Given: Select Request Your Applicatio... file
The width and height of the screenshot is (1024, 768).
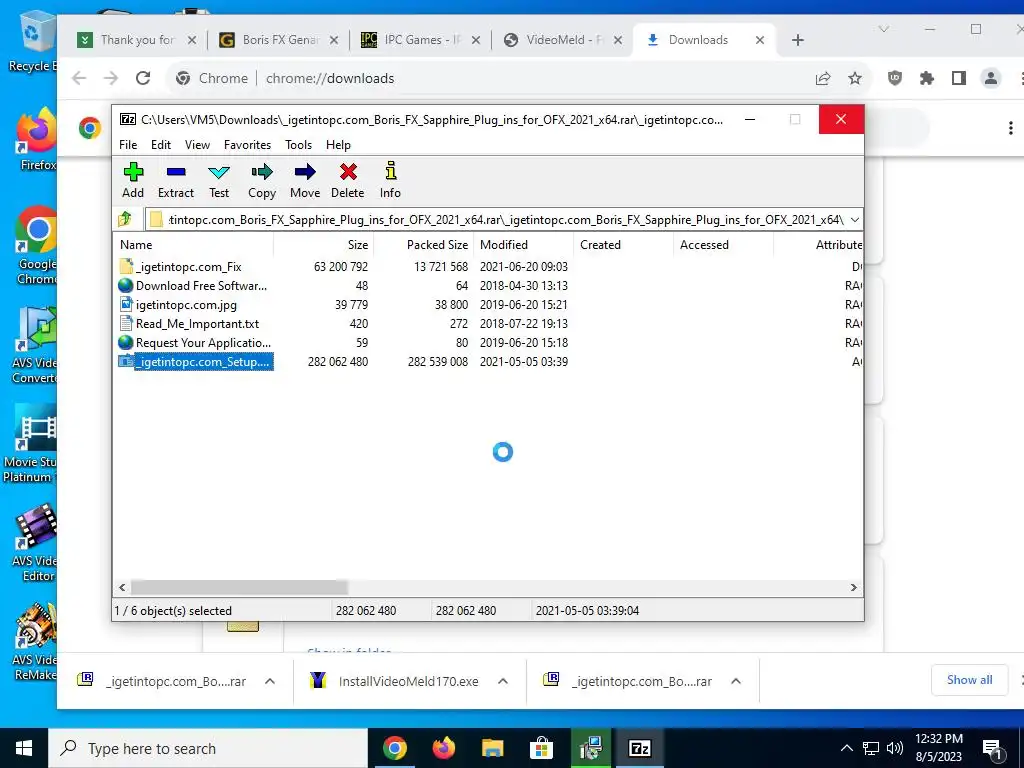Looking at the screenshot, I should tap(202, 342).
